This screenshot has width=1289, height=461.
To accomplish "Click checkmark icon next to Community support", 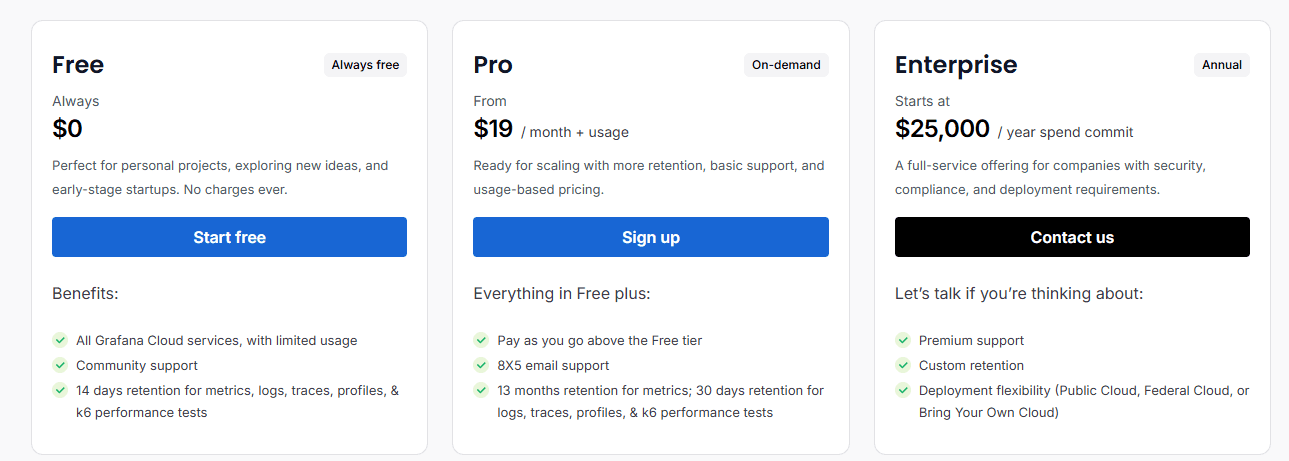I will click(60, 365).
